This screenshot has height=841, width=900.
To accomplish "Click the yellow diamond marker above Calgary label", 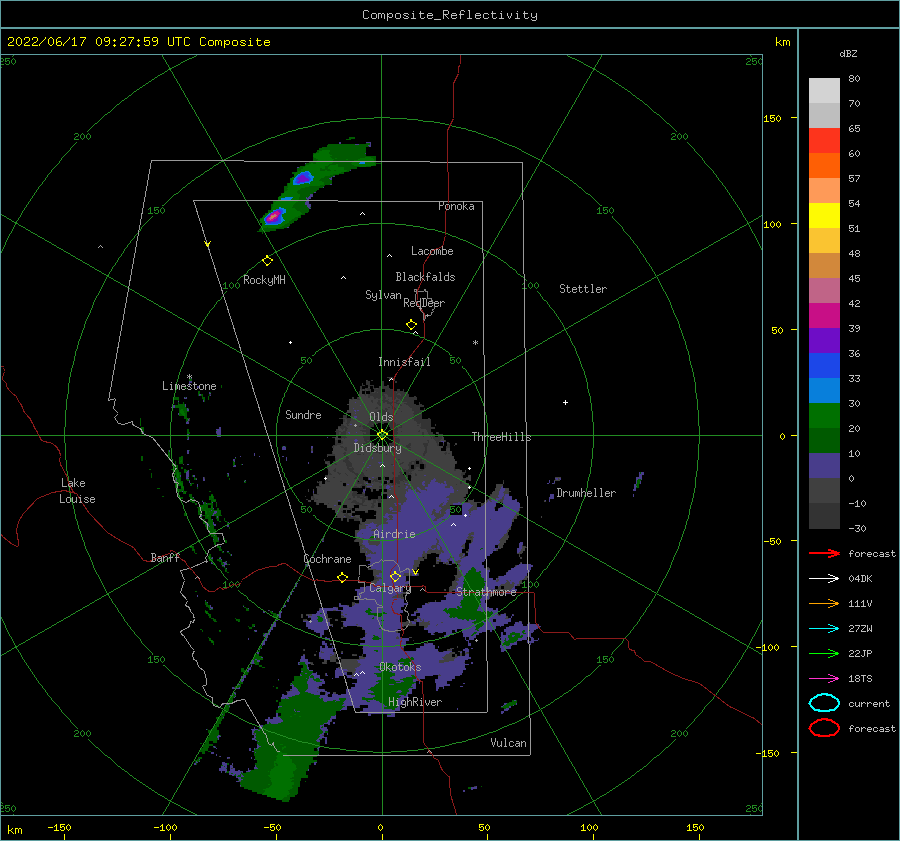I will (x=395, y=576).
